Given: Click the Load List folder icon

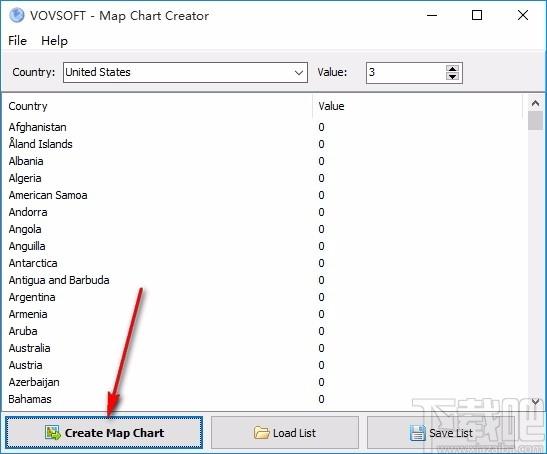Looking at the screenshot, I should [x=262, y=433].
